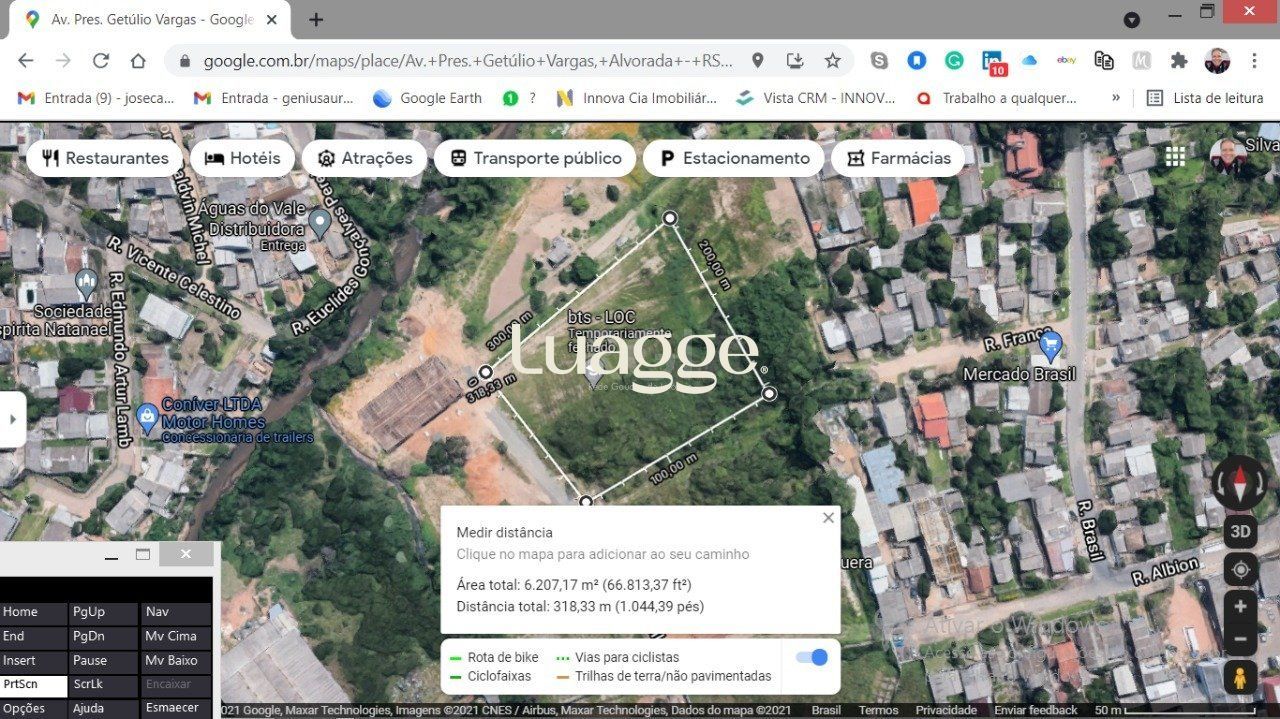1280x719 pixels.
Task: Click the Grammarly extension icon
Action: click(954, 61)
